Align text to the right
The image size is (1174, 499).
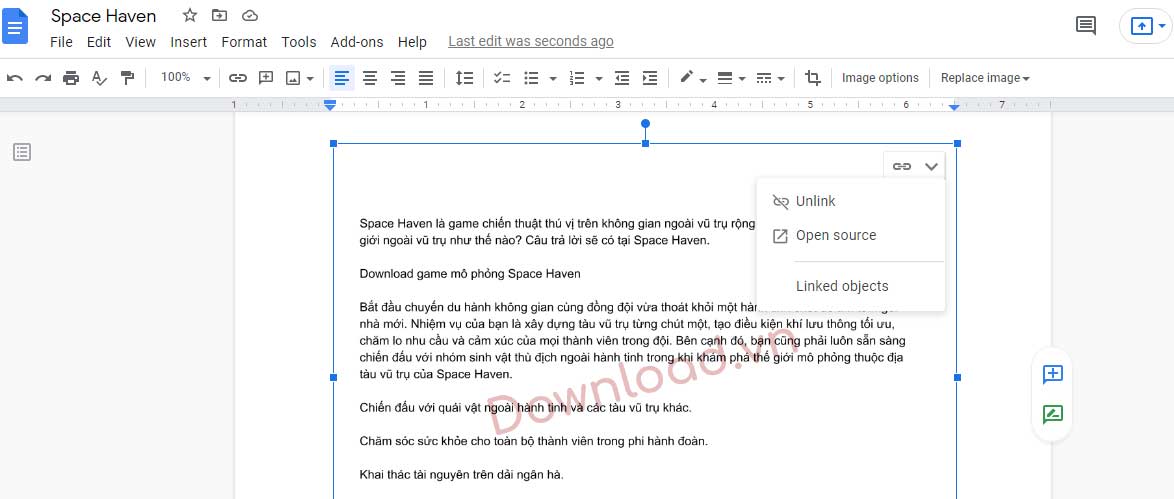pyautogui.click(x=398, y=78)
